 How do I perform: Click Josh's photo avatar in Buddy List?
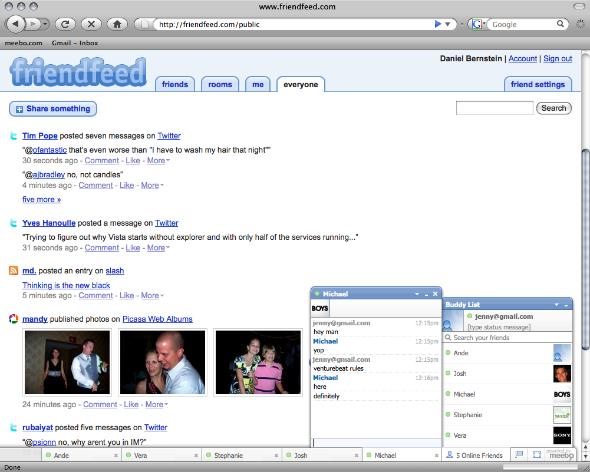(562, 374)
